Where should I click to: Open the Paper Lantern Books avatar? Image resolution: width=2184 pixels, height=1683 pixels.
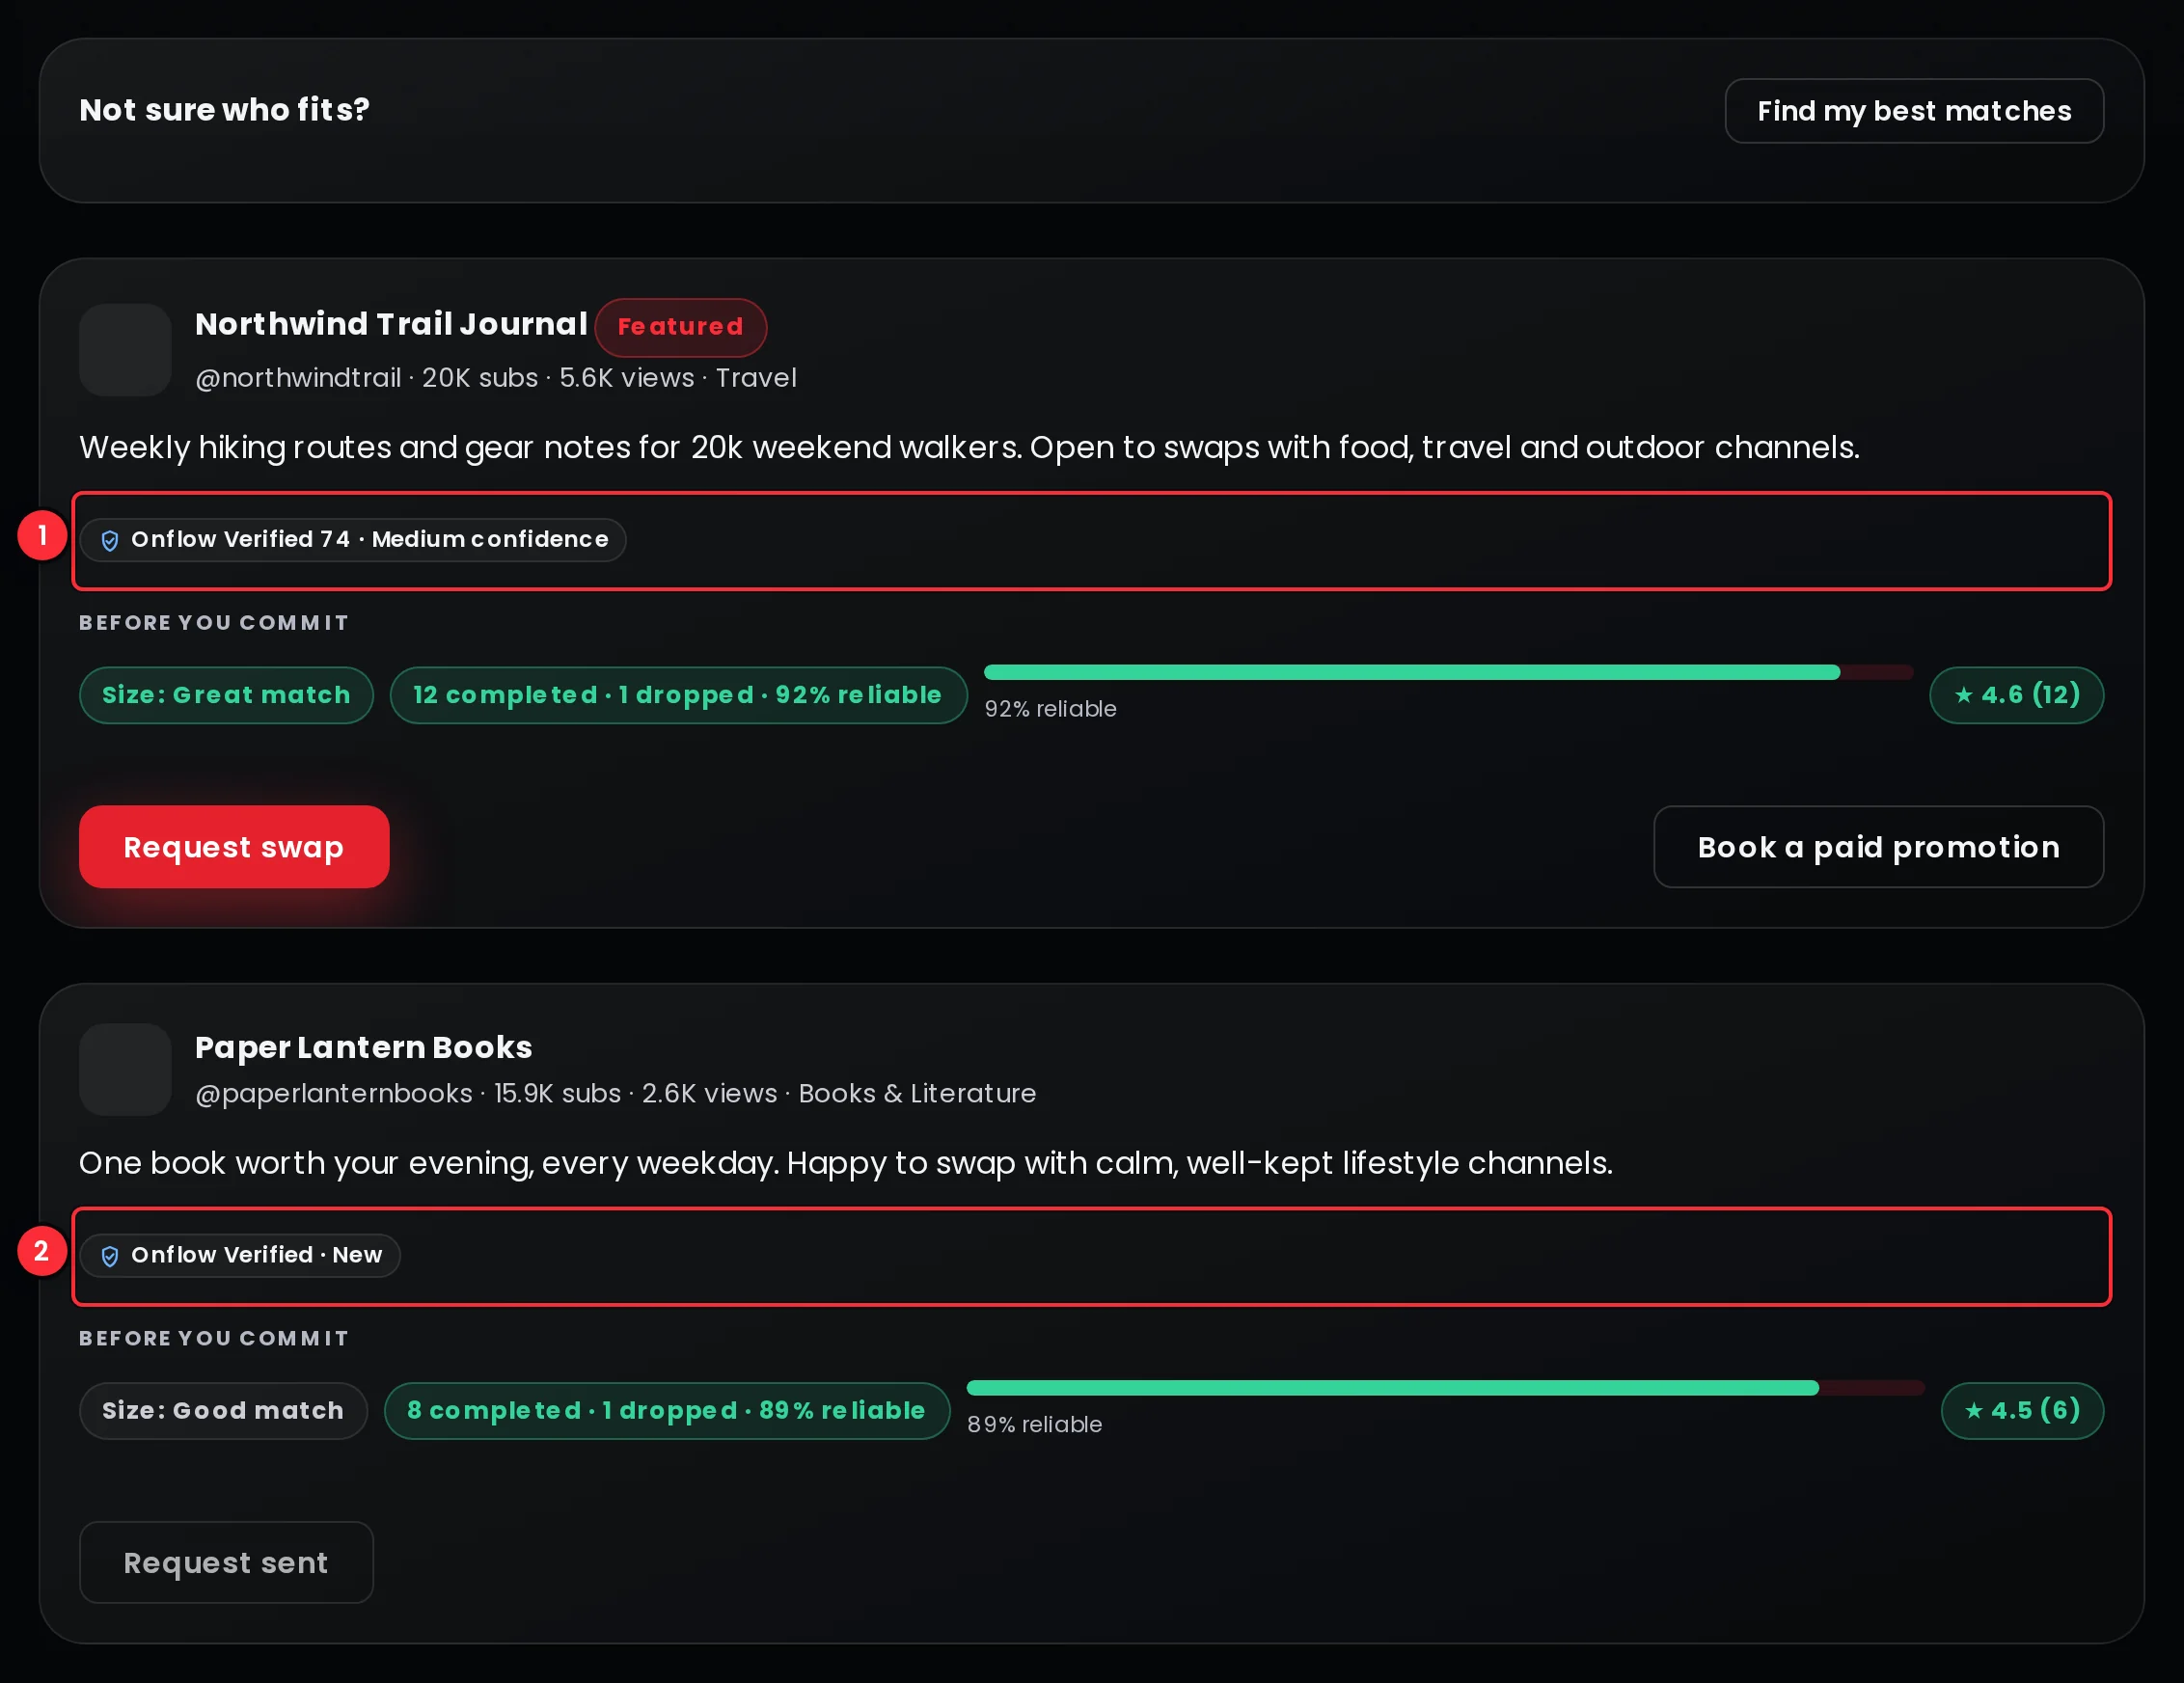coord(125,1069)
